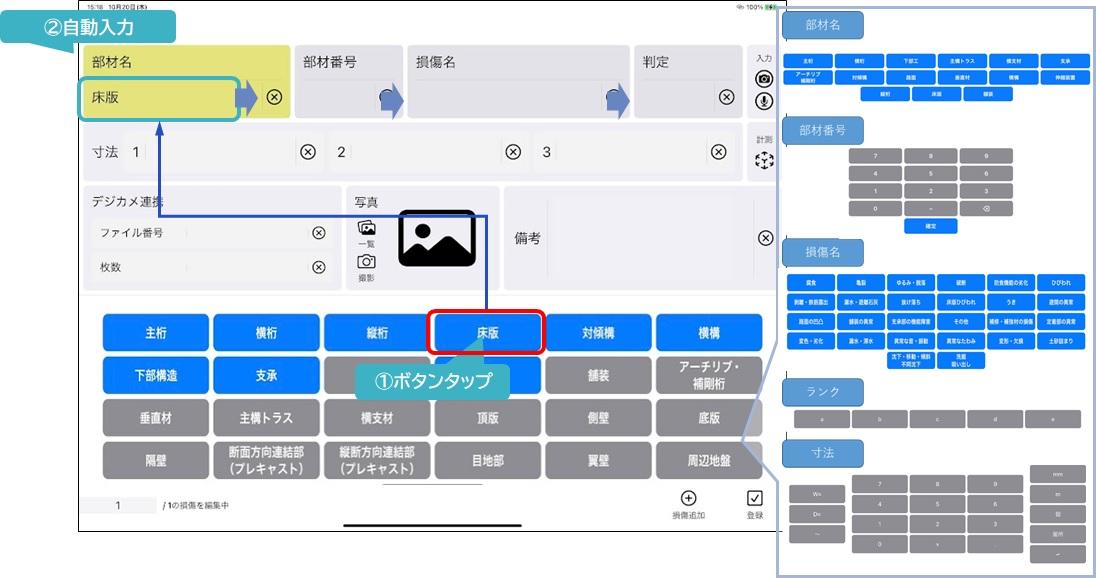This screenshot has width=1096, height=578.
Task: Clear the ファイル番号 field
Action: (318, 233)
